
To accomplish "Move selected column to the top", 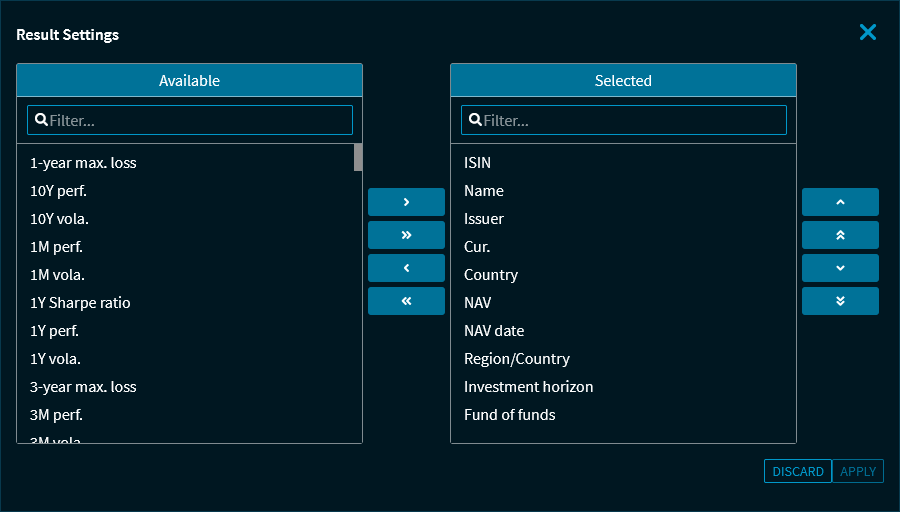I will (840, 235).
